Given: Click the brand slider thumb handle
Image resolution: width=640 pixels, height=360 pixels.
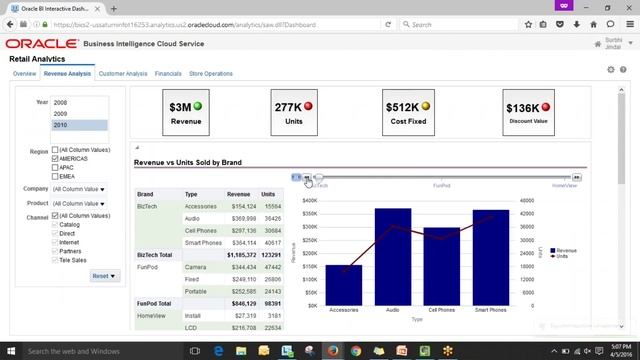Looking at the screenshot, I should click(319, 177).
